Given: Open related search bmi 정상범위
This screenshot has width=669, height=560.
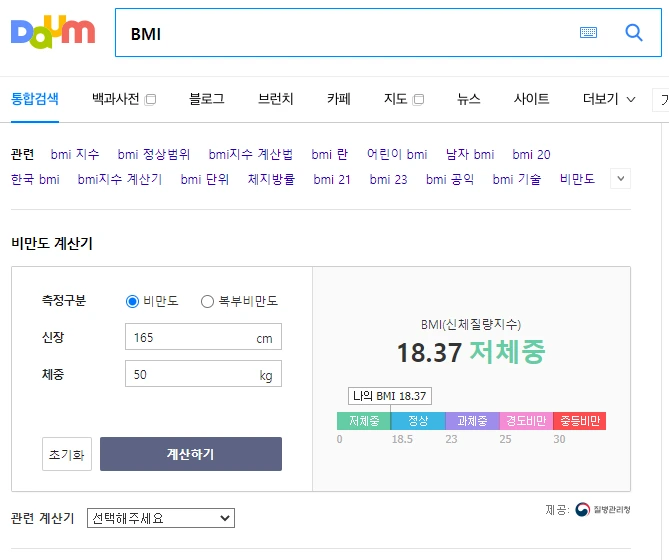Looking at the screenshot, I should click(154, 154).
